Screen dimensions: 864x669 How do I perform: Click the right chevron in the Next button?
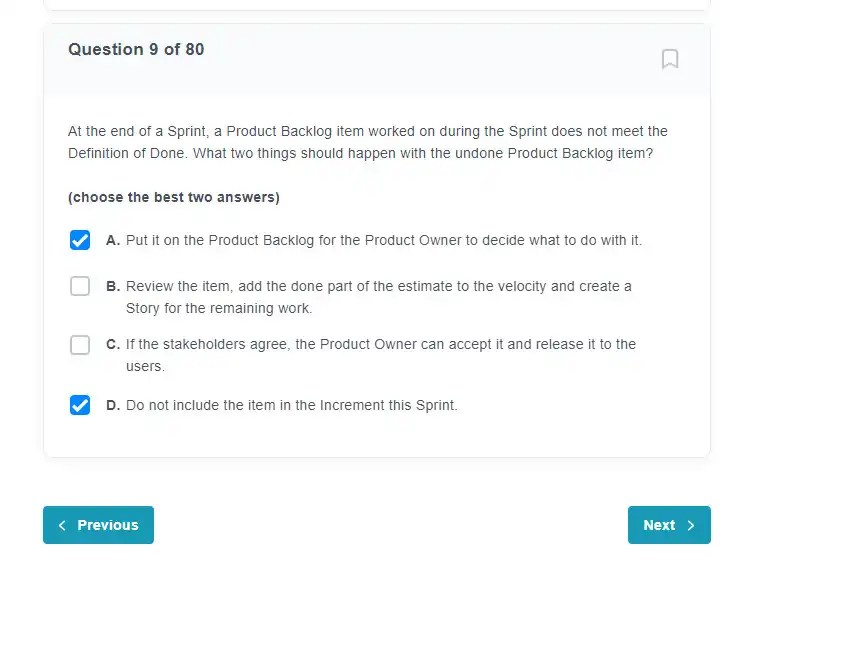tap(690, 525)
